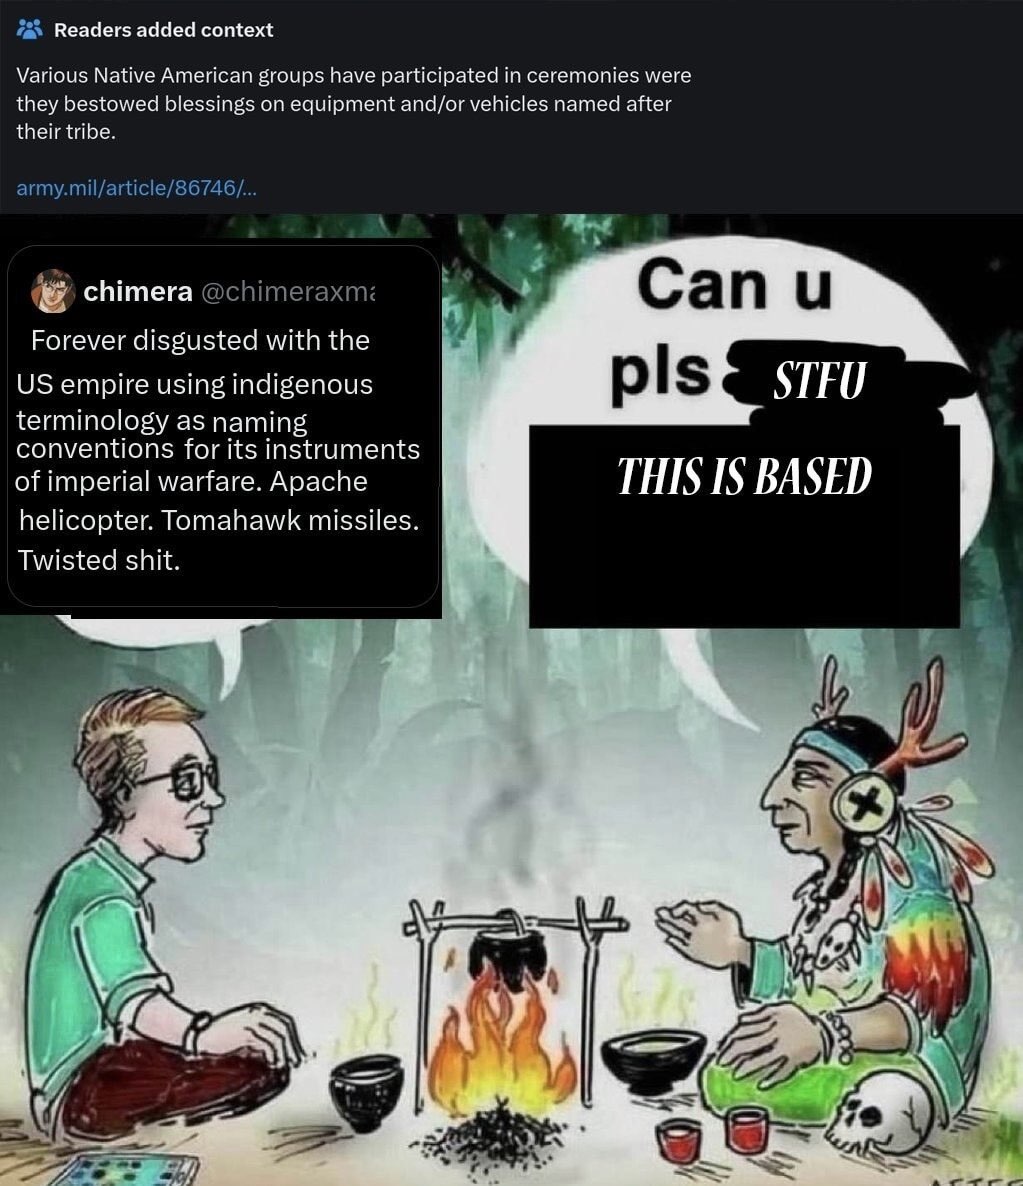
Task: Click chimera's profile avatar
Action: tap(53, 290)
